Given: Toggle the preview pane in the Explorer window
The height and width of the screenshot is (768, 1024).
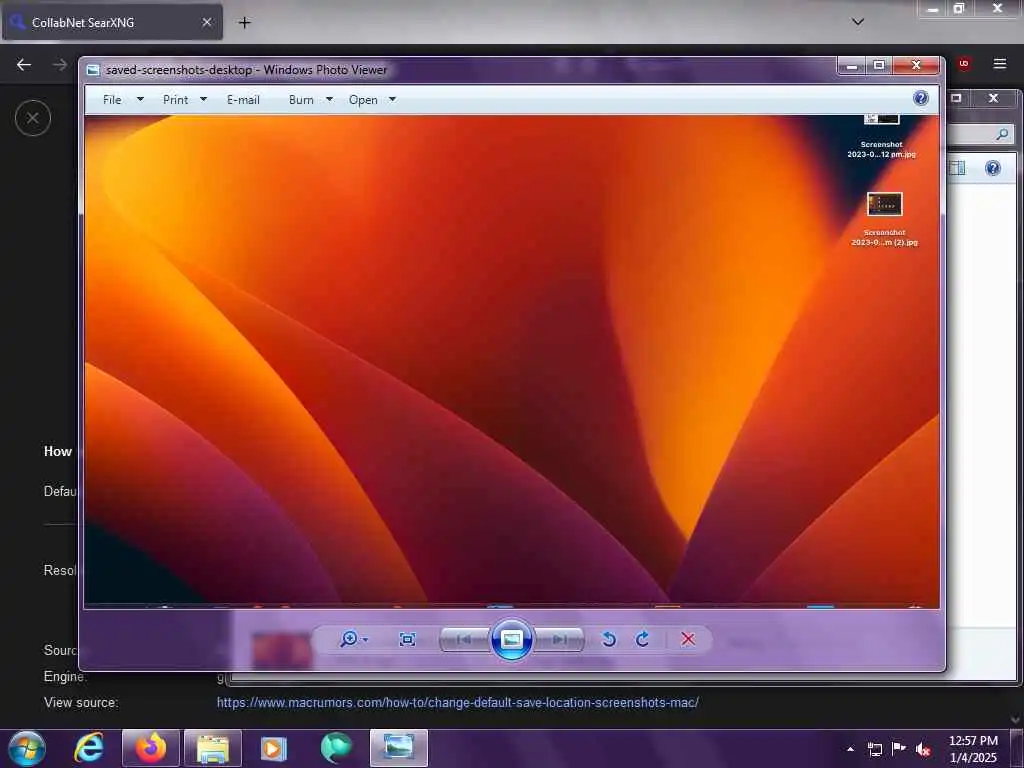Looking at the screenshot, I should pos(957,168).
